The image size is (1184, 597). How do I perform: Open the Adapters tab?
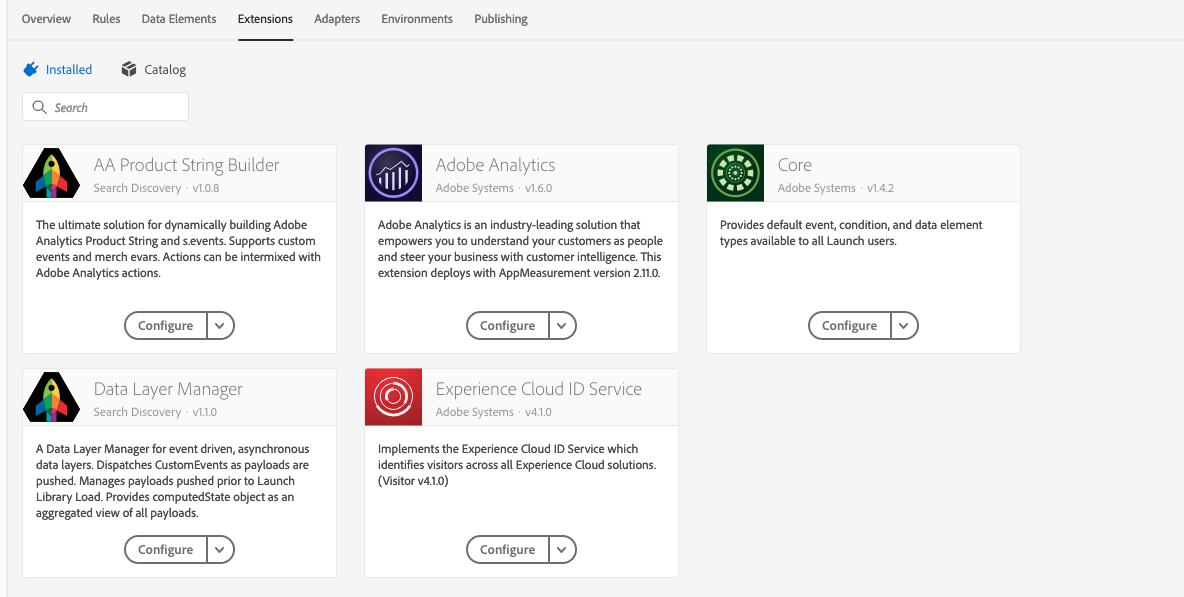337,19
